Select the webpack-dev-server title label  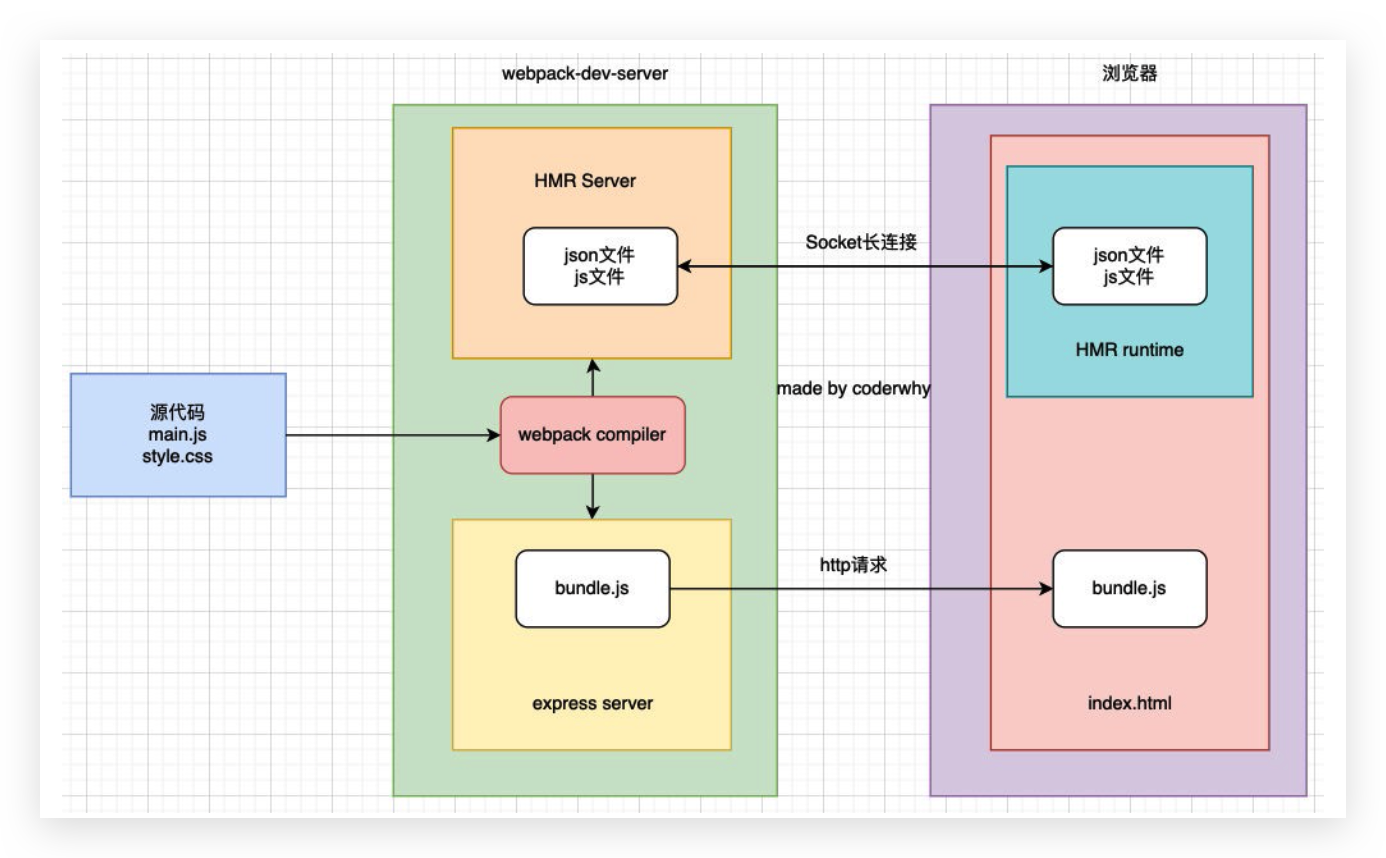coord(585,73)
